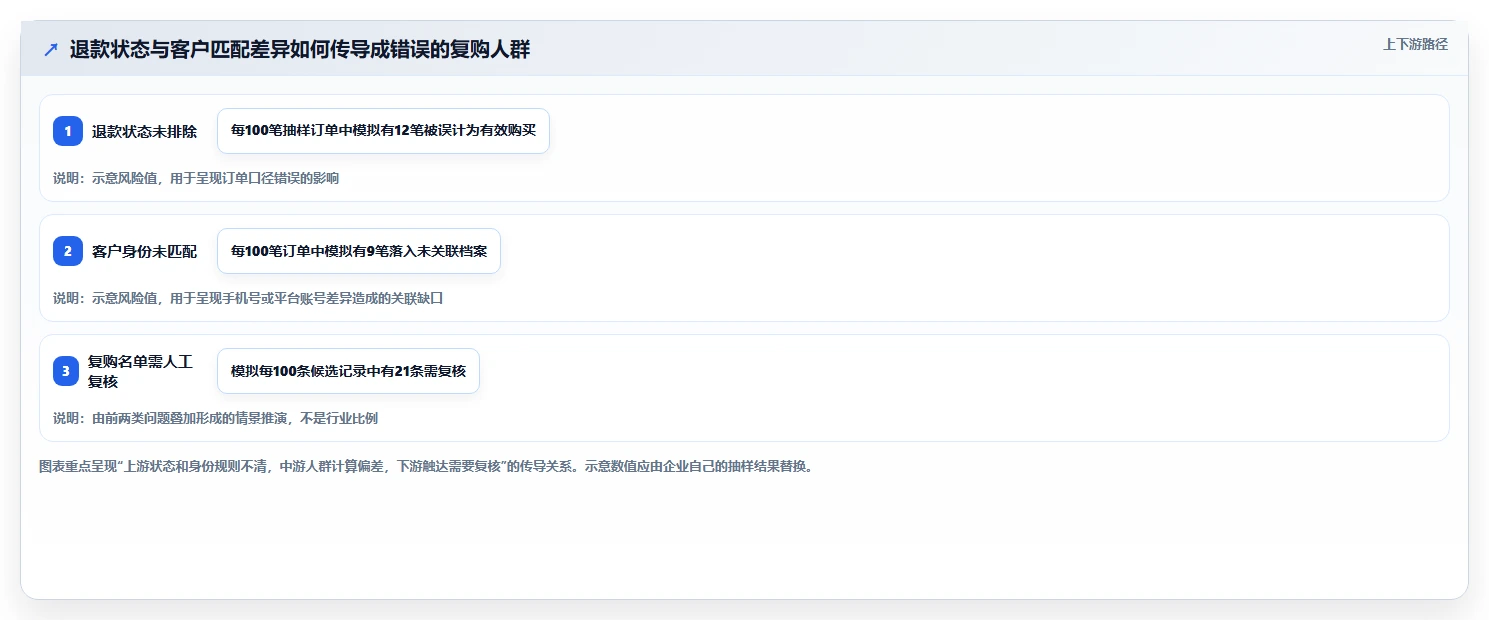Click the arrow icon beside the chart title
This screenshot has width=1489, height=620.
coord(51,50)
